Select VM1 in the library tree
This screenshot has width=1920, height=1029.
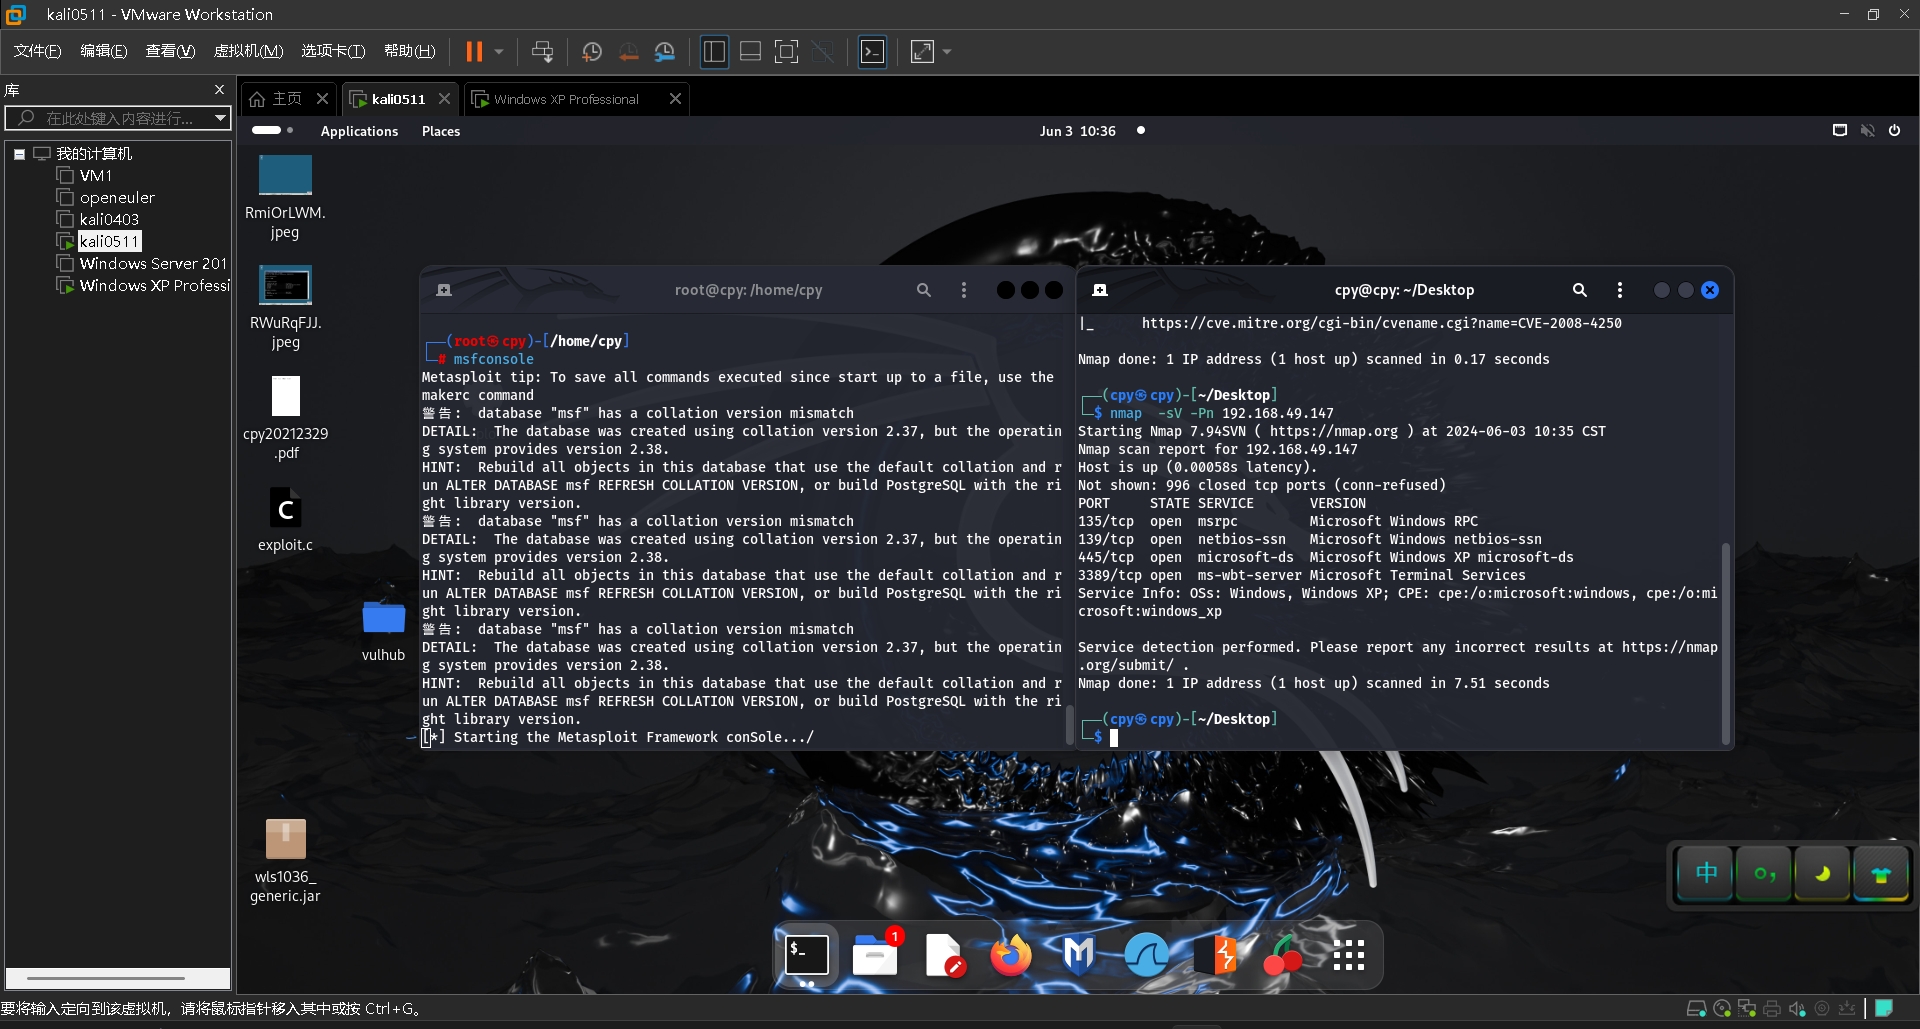[x=96, y=176]
